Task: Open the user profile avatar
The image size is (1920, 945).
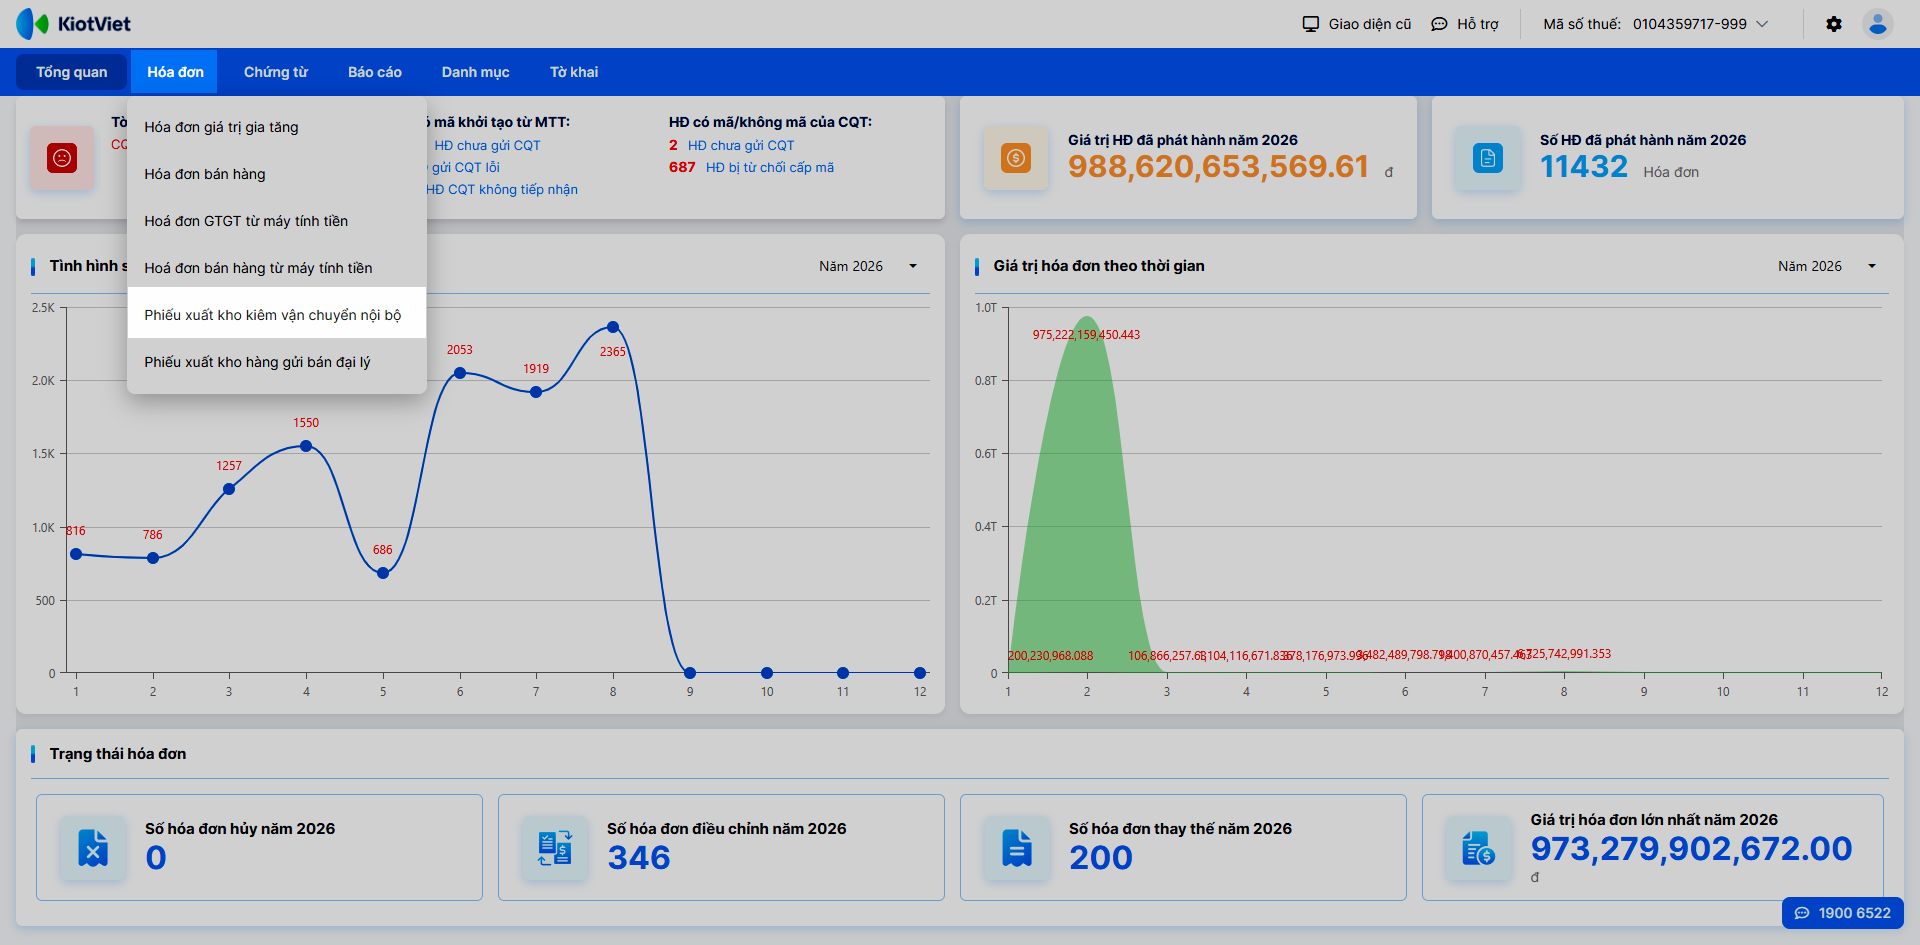Action: 1878,24
